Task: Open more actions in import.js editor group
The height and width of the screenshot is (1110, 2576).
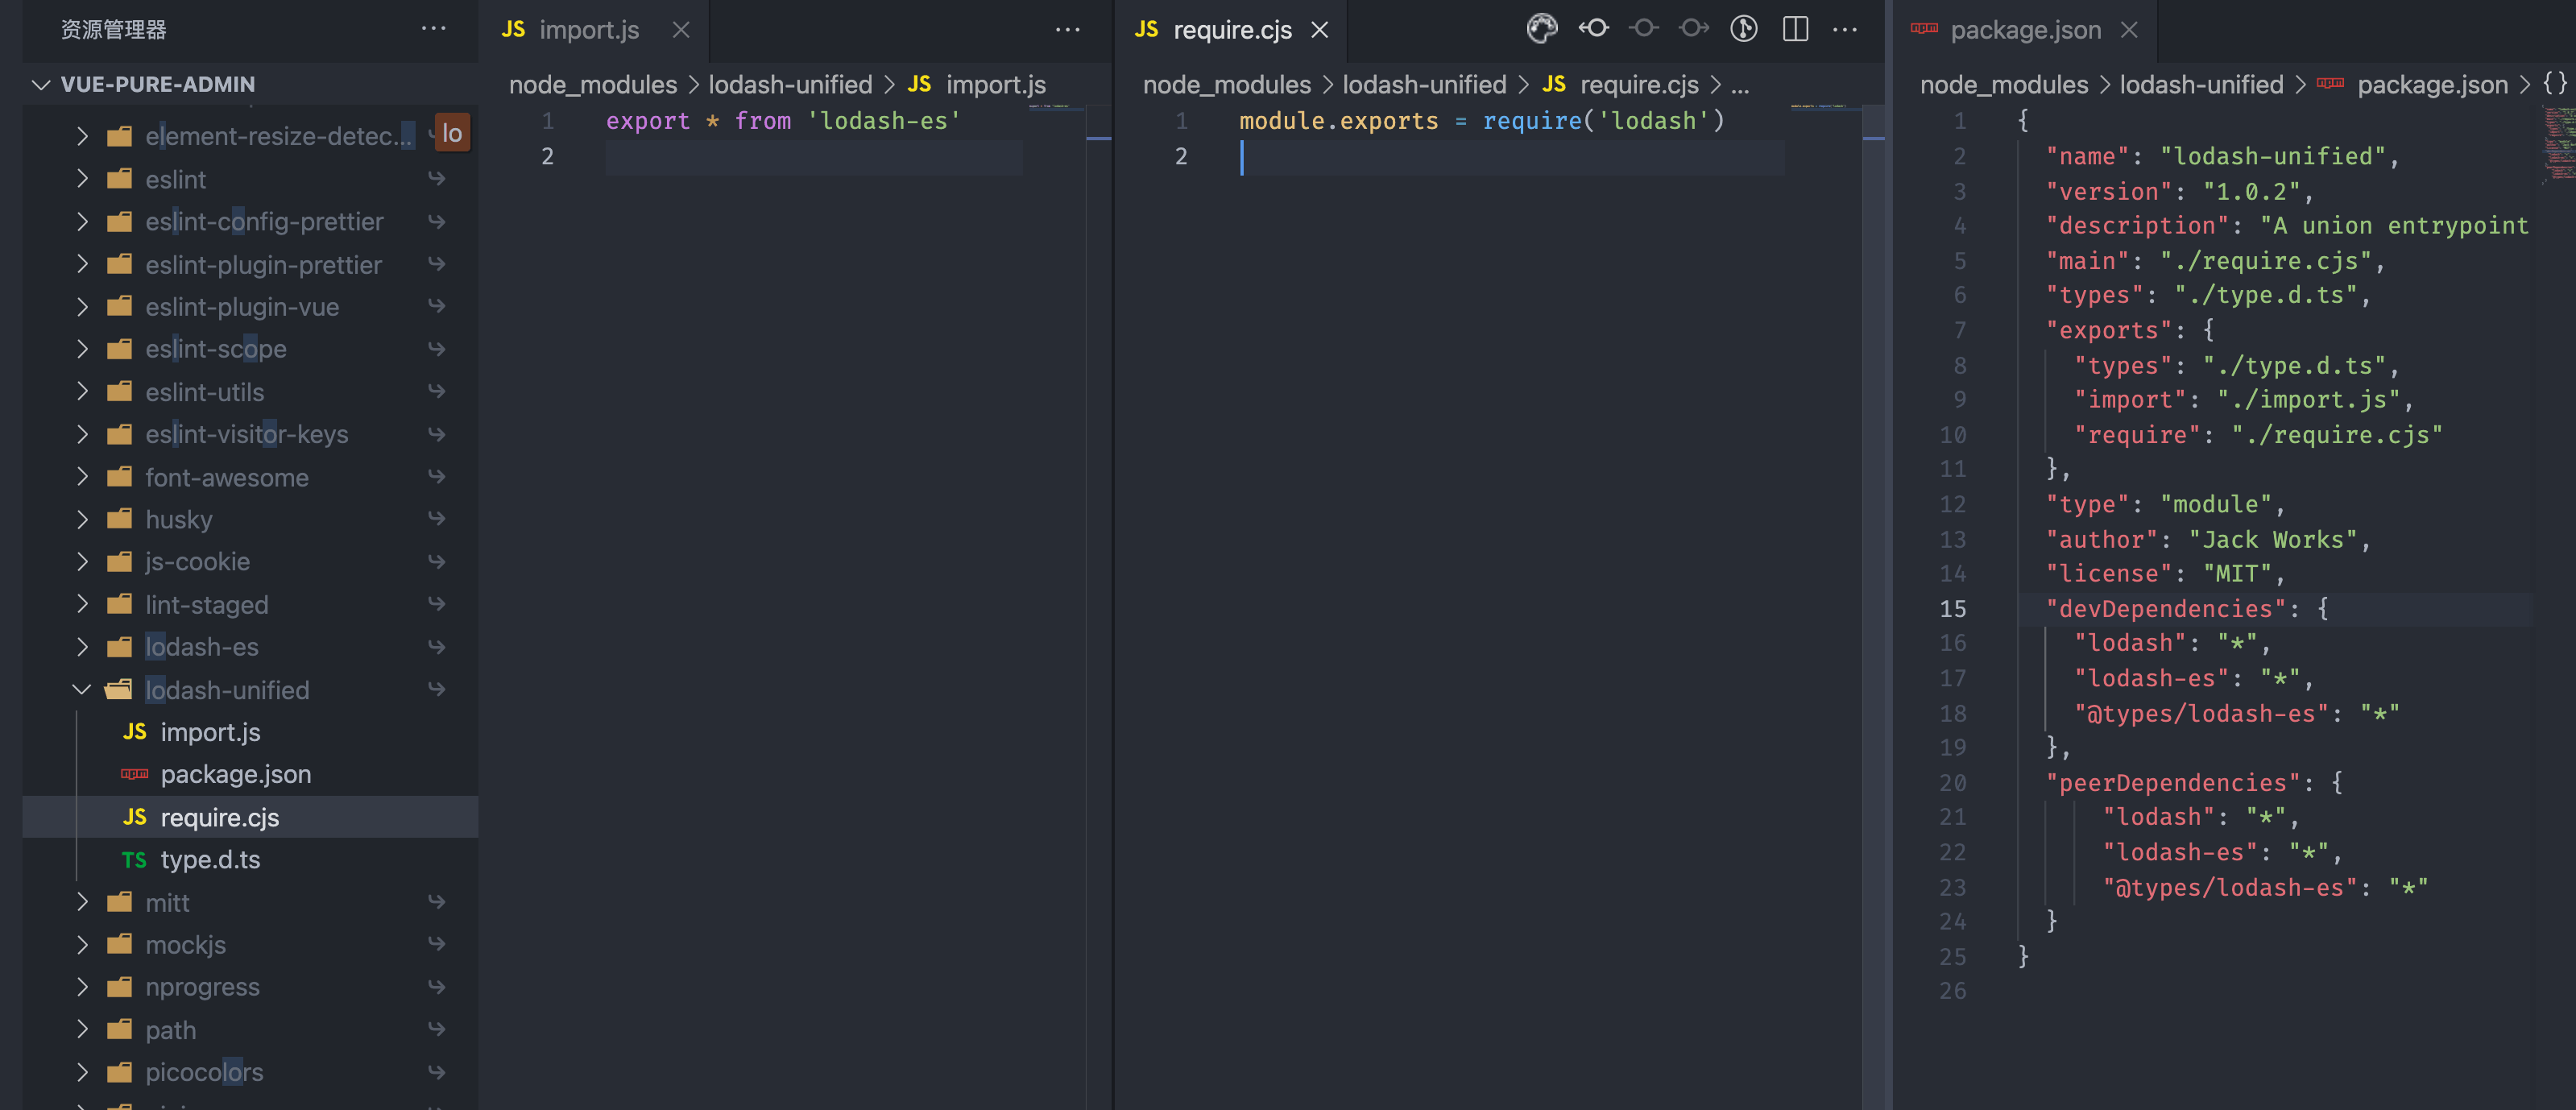Action: (x=1067, y=29)
